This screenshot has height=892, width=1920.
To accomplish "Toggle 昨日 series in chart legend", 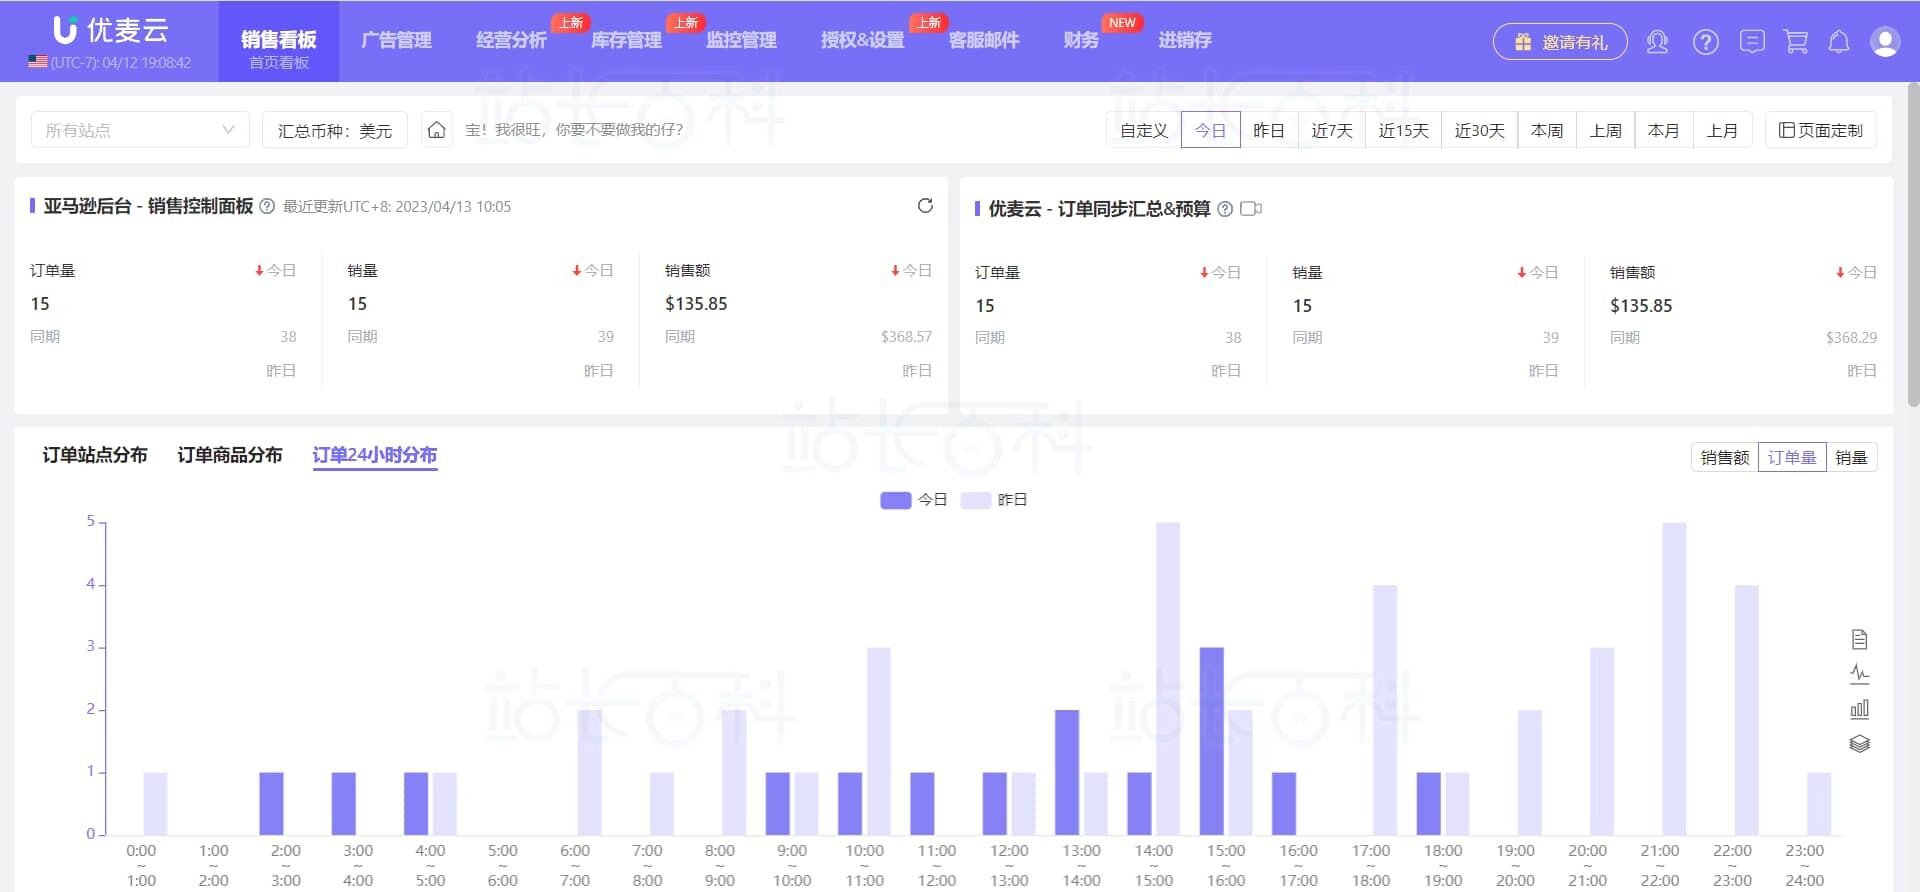I will pos(994,500).
